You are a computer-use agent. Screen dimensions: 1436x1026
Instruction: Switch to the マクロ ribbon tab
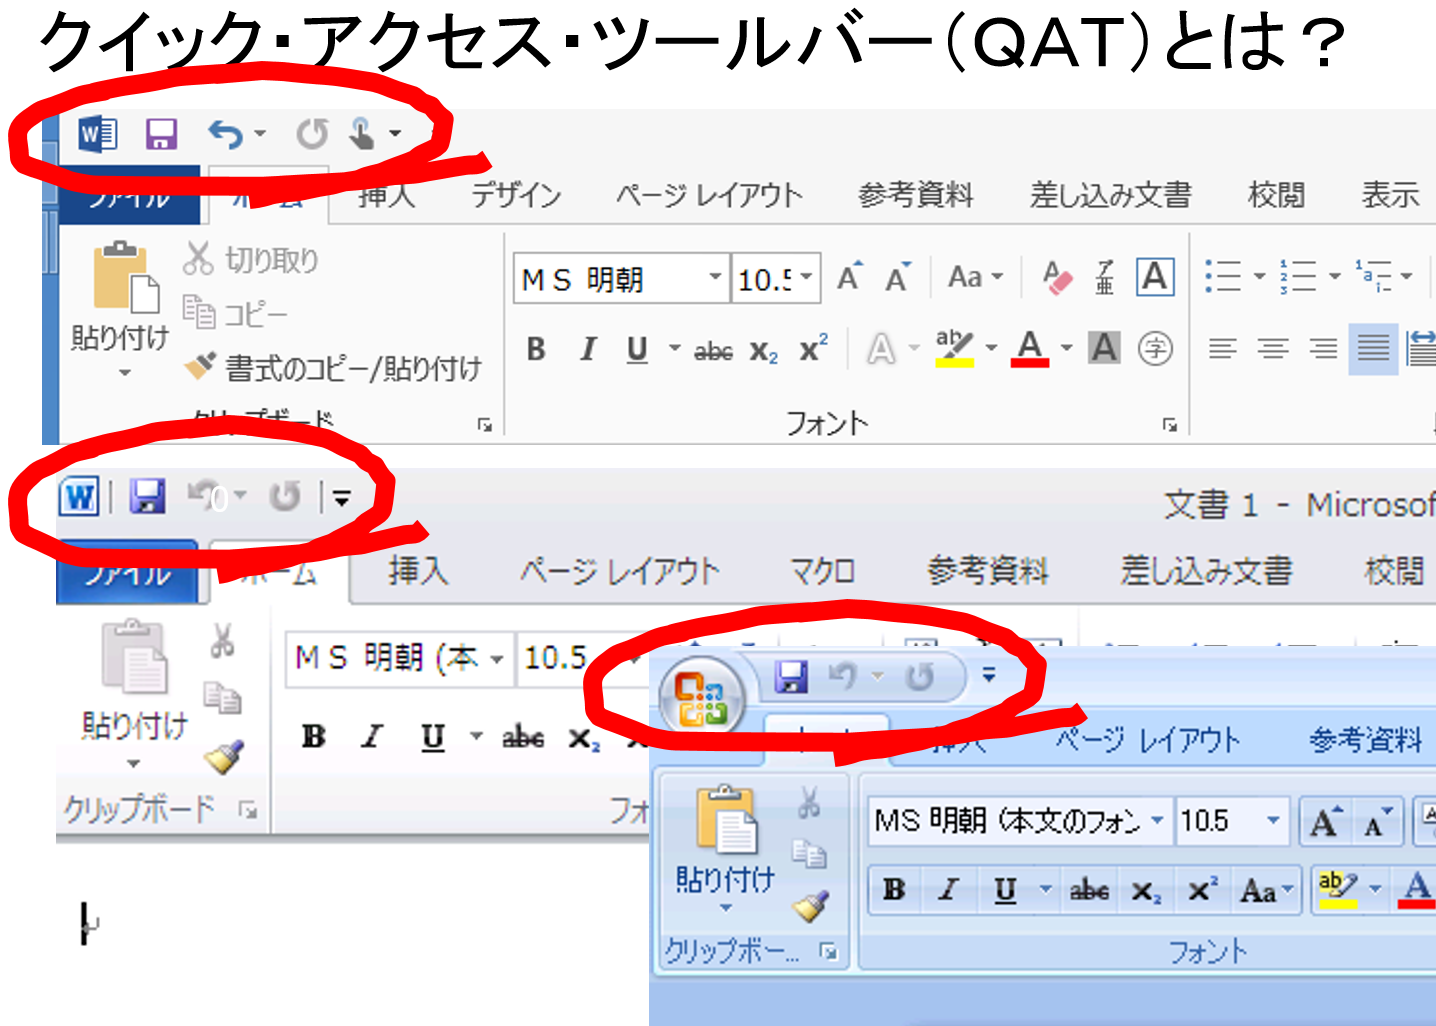coord(822,571)
